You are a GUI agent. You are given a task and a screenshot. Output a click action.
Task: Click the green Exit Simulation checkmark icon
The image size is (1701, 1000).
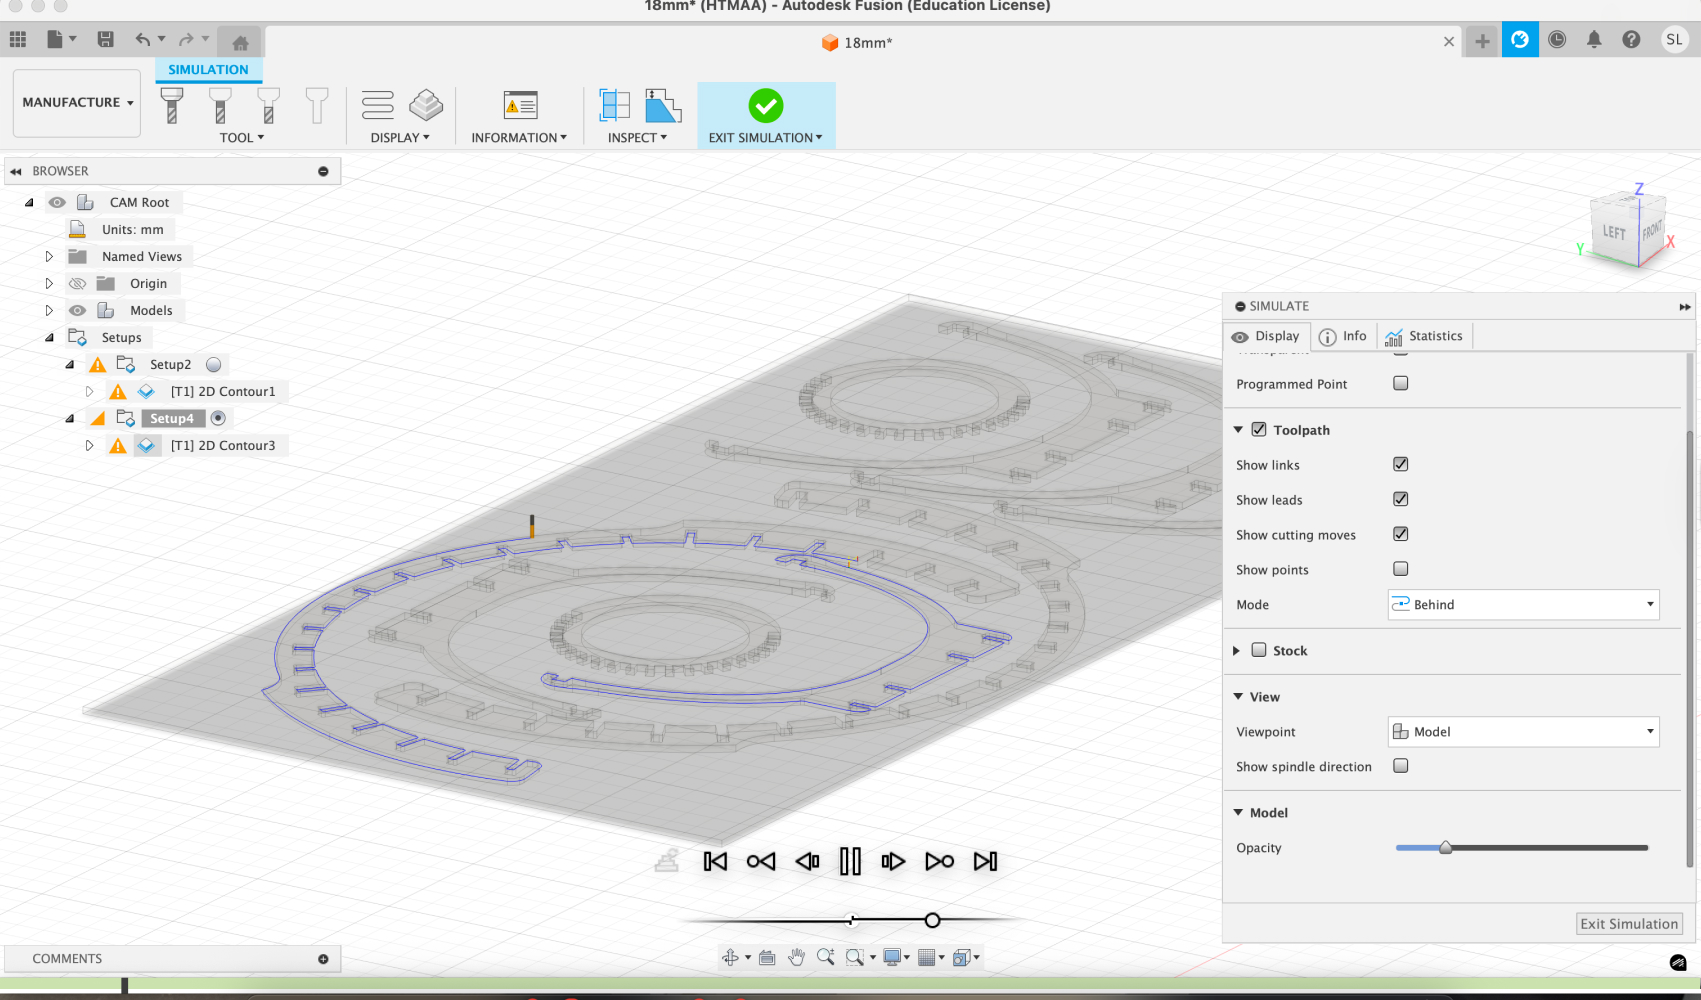point(765,106)
